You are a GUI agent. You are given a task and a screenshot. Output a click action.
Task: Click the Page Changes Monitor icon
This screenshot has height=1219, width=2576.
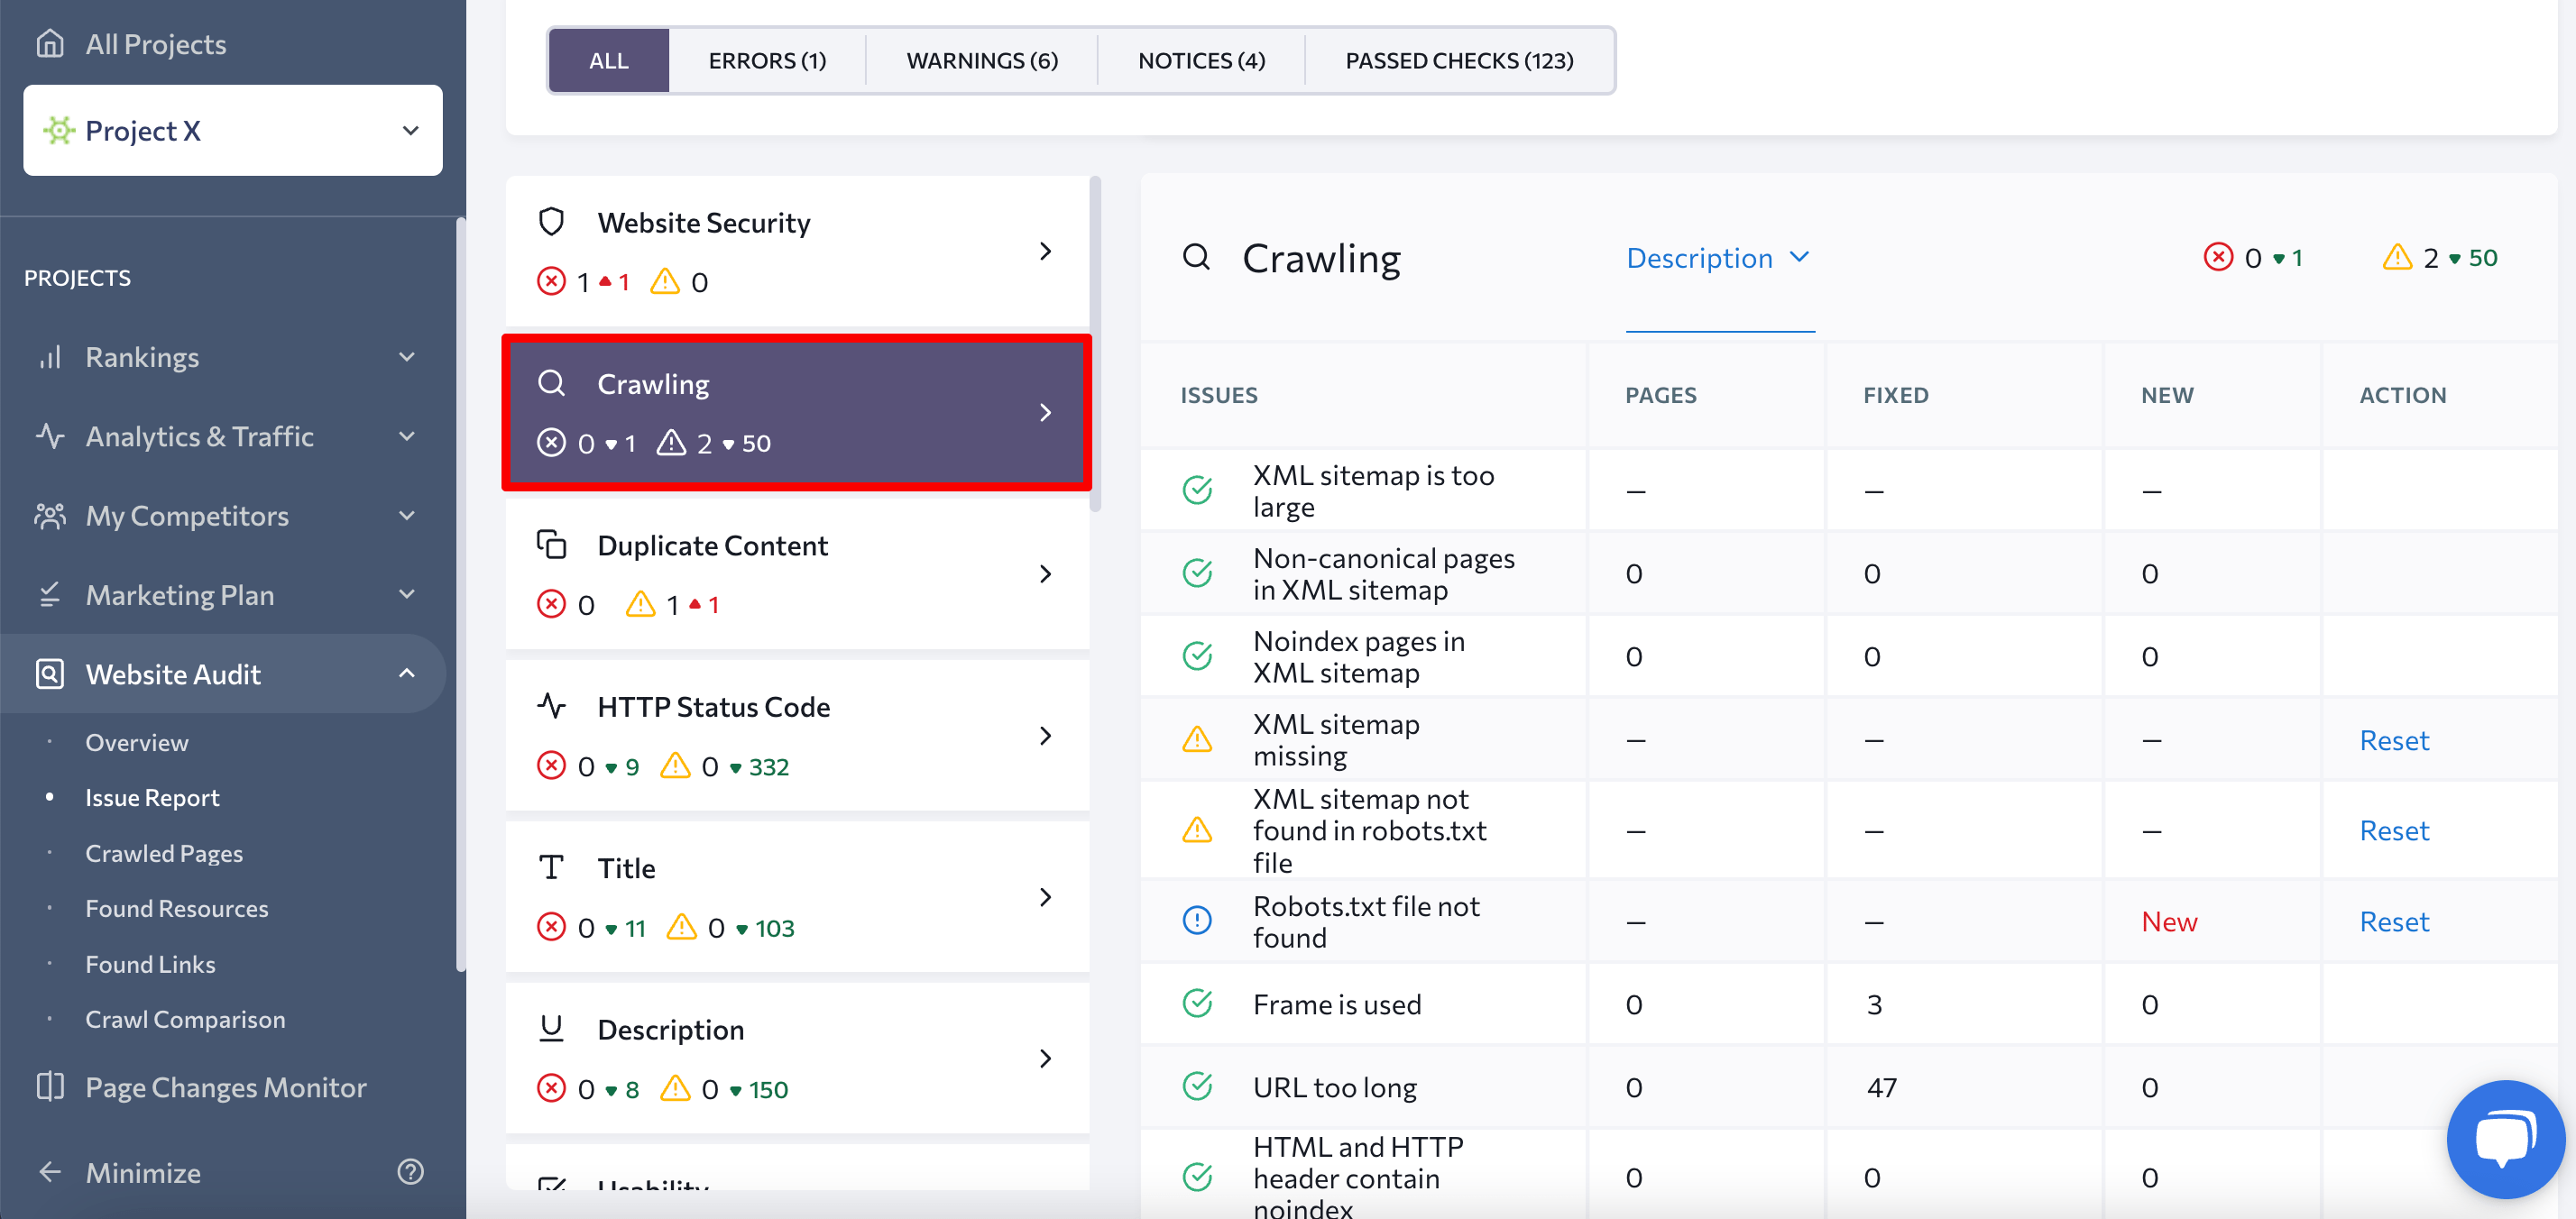tap(51, 1087)
